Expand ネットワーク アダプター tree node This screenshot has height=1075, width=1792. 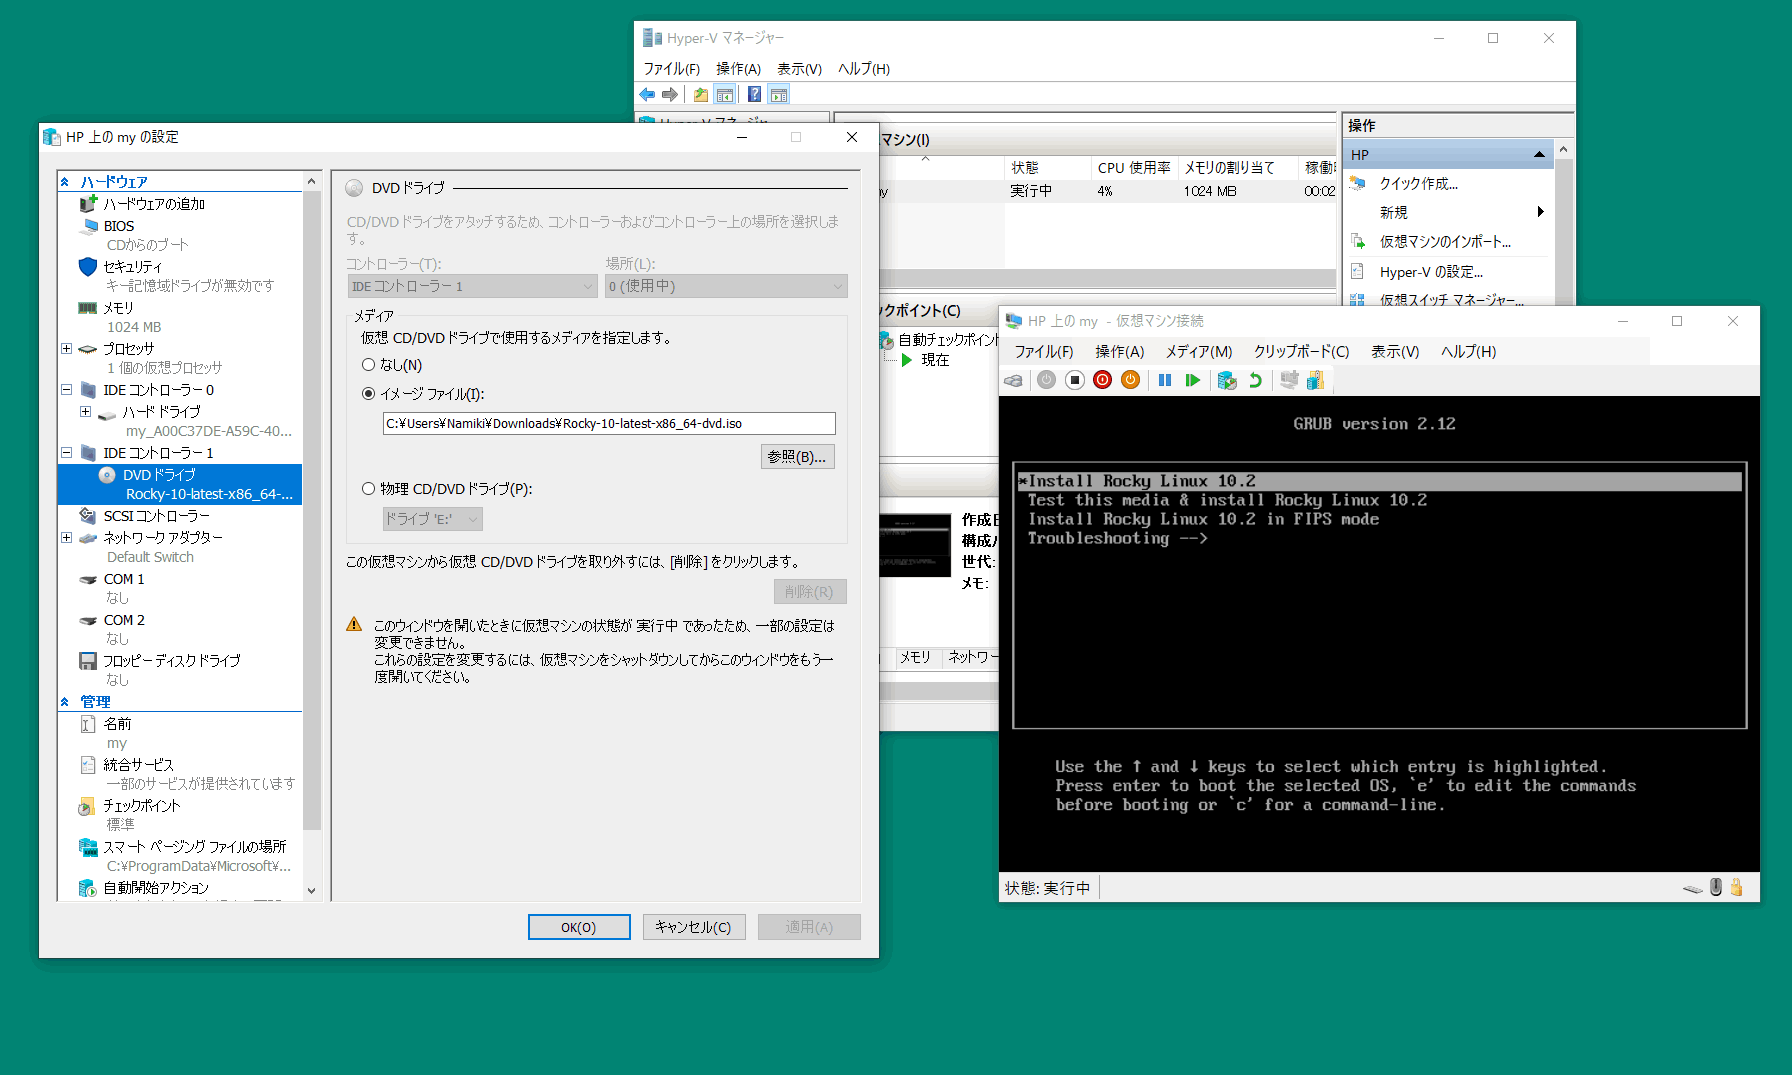(66, 537)
